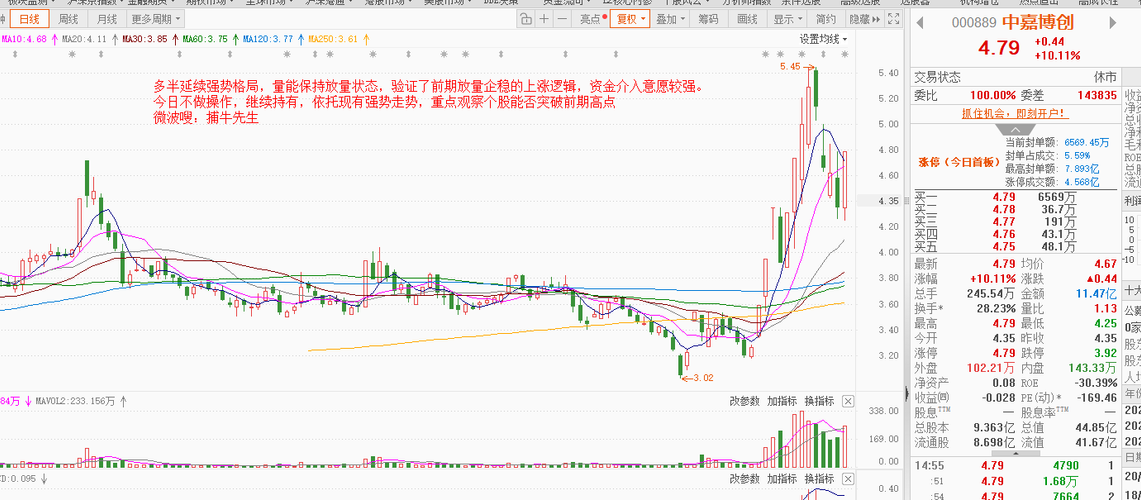Click 改参数 in the bottom indicator panel
Screen dimensions: 1141x500
745,478
